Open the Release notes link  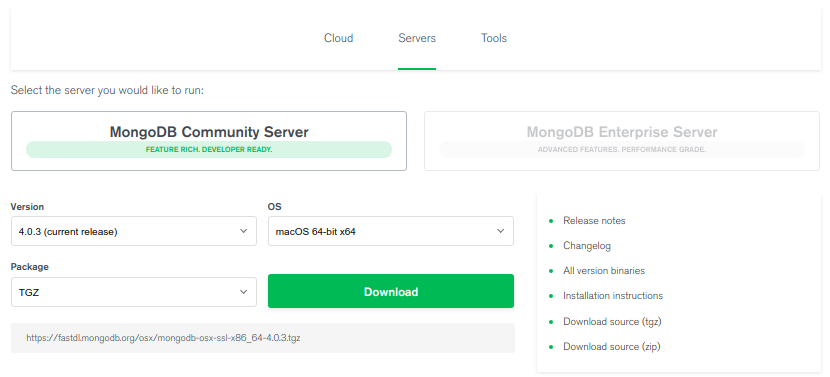tap(594, 221)
